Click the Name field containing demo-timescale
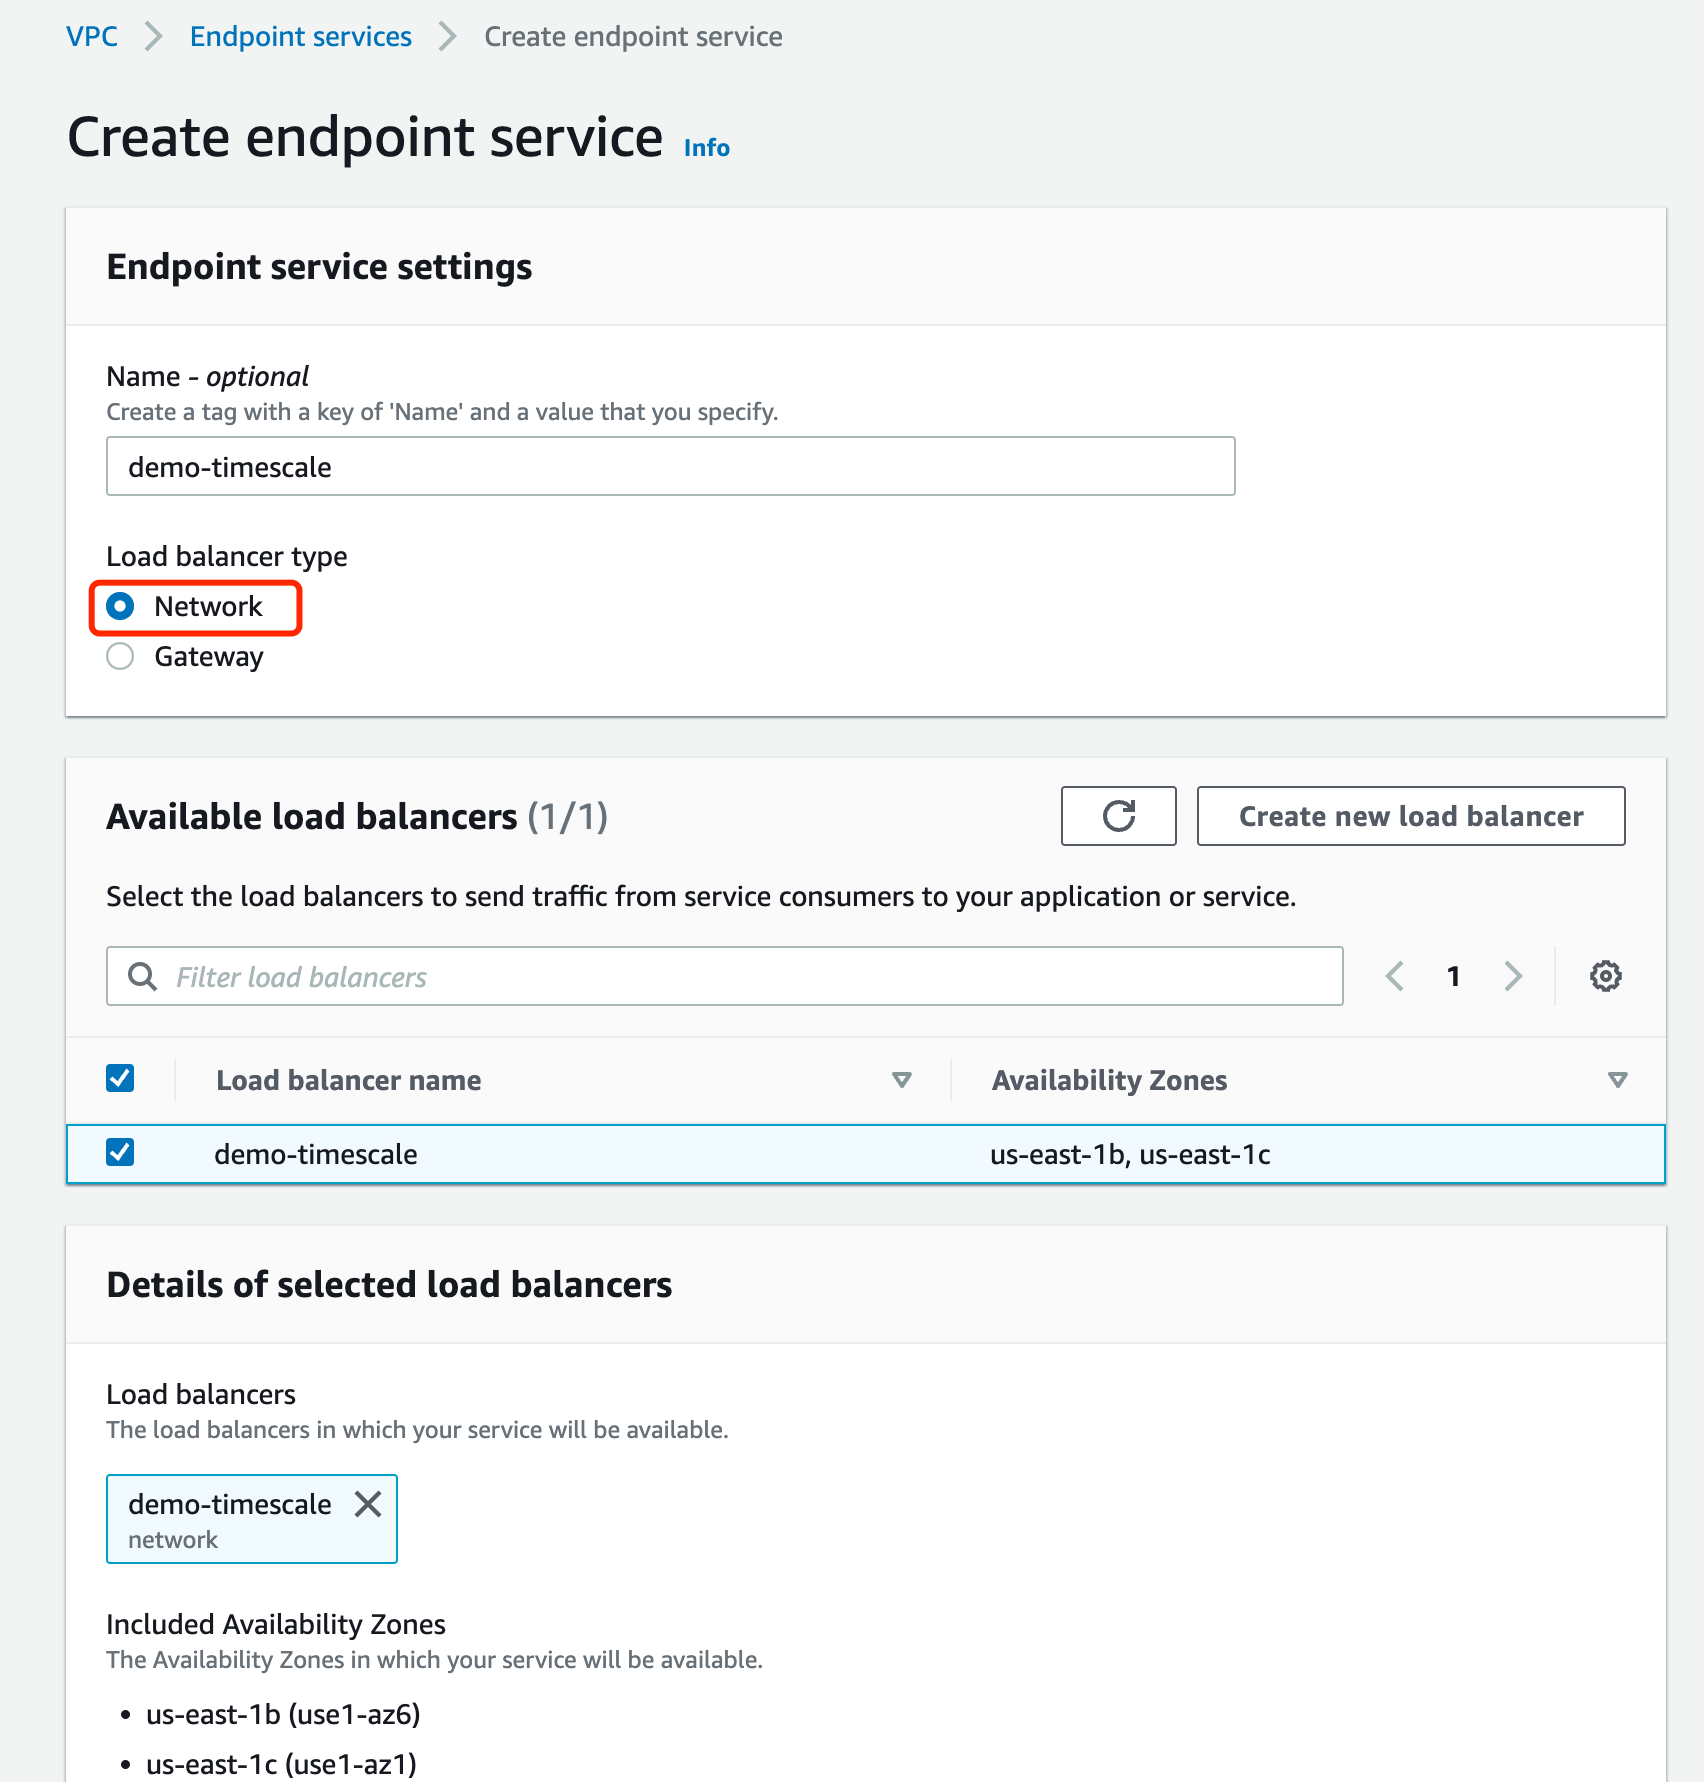1704x1782 pixels. pos(670,467)
